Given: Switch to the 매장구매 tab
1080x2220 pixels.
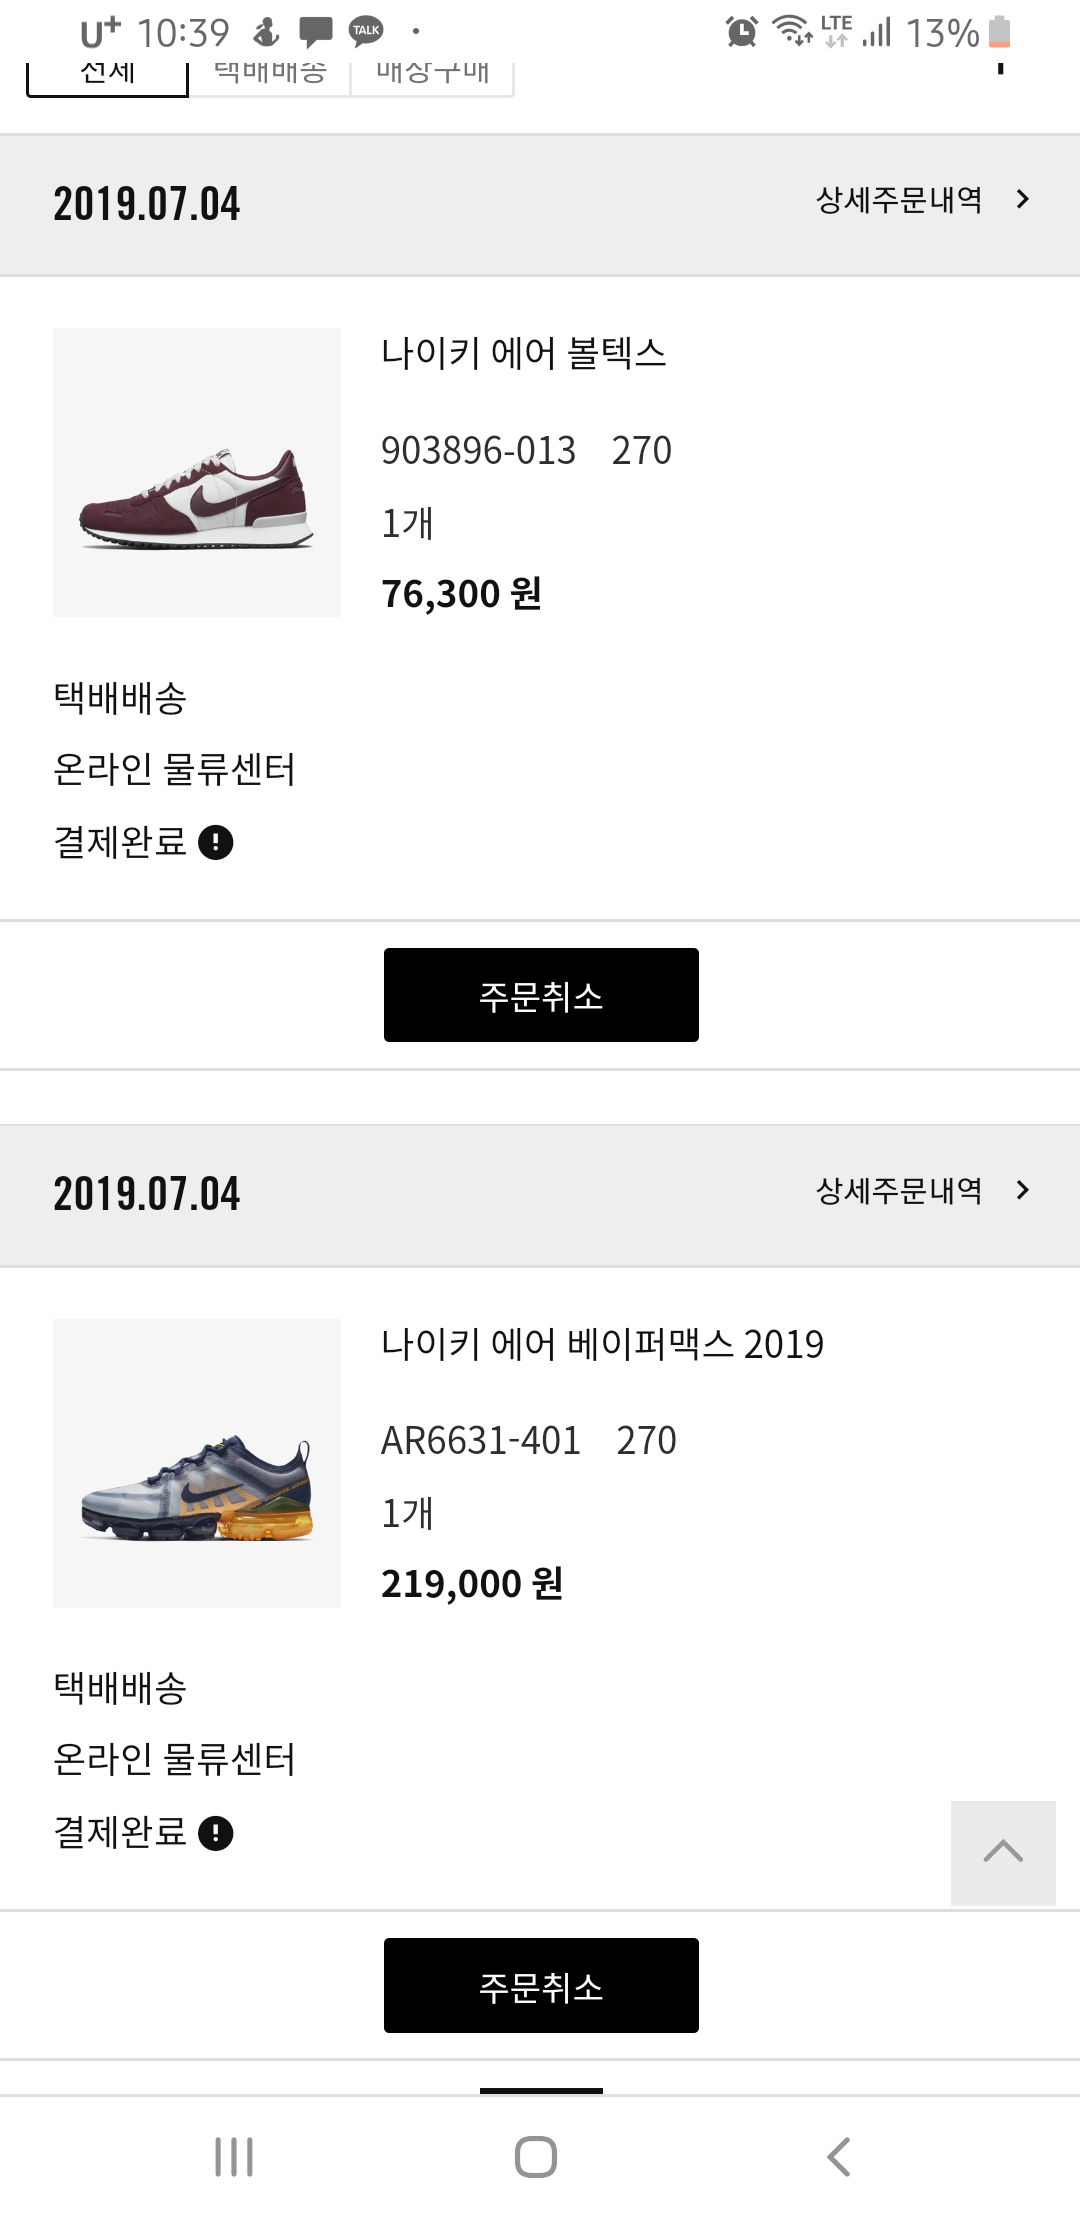Looking at the screenshot, I should (x=432, y=76).
